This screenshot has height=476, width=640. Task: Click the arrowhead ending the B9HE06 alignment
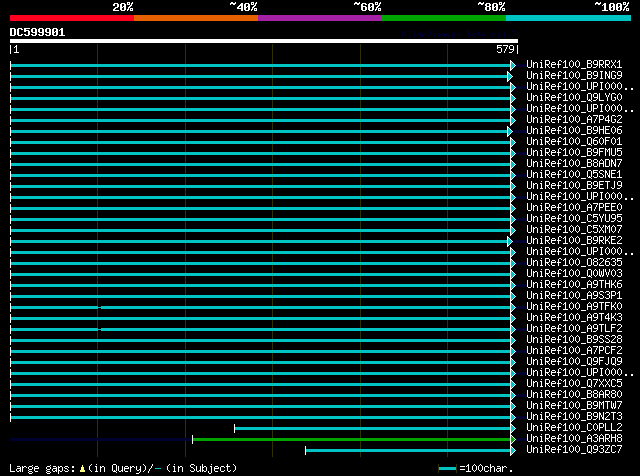point(510,131)
